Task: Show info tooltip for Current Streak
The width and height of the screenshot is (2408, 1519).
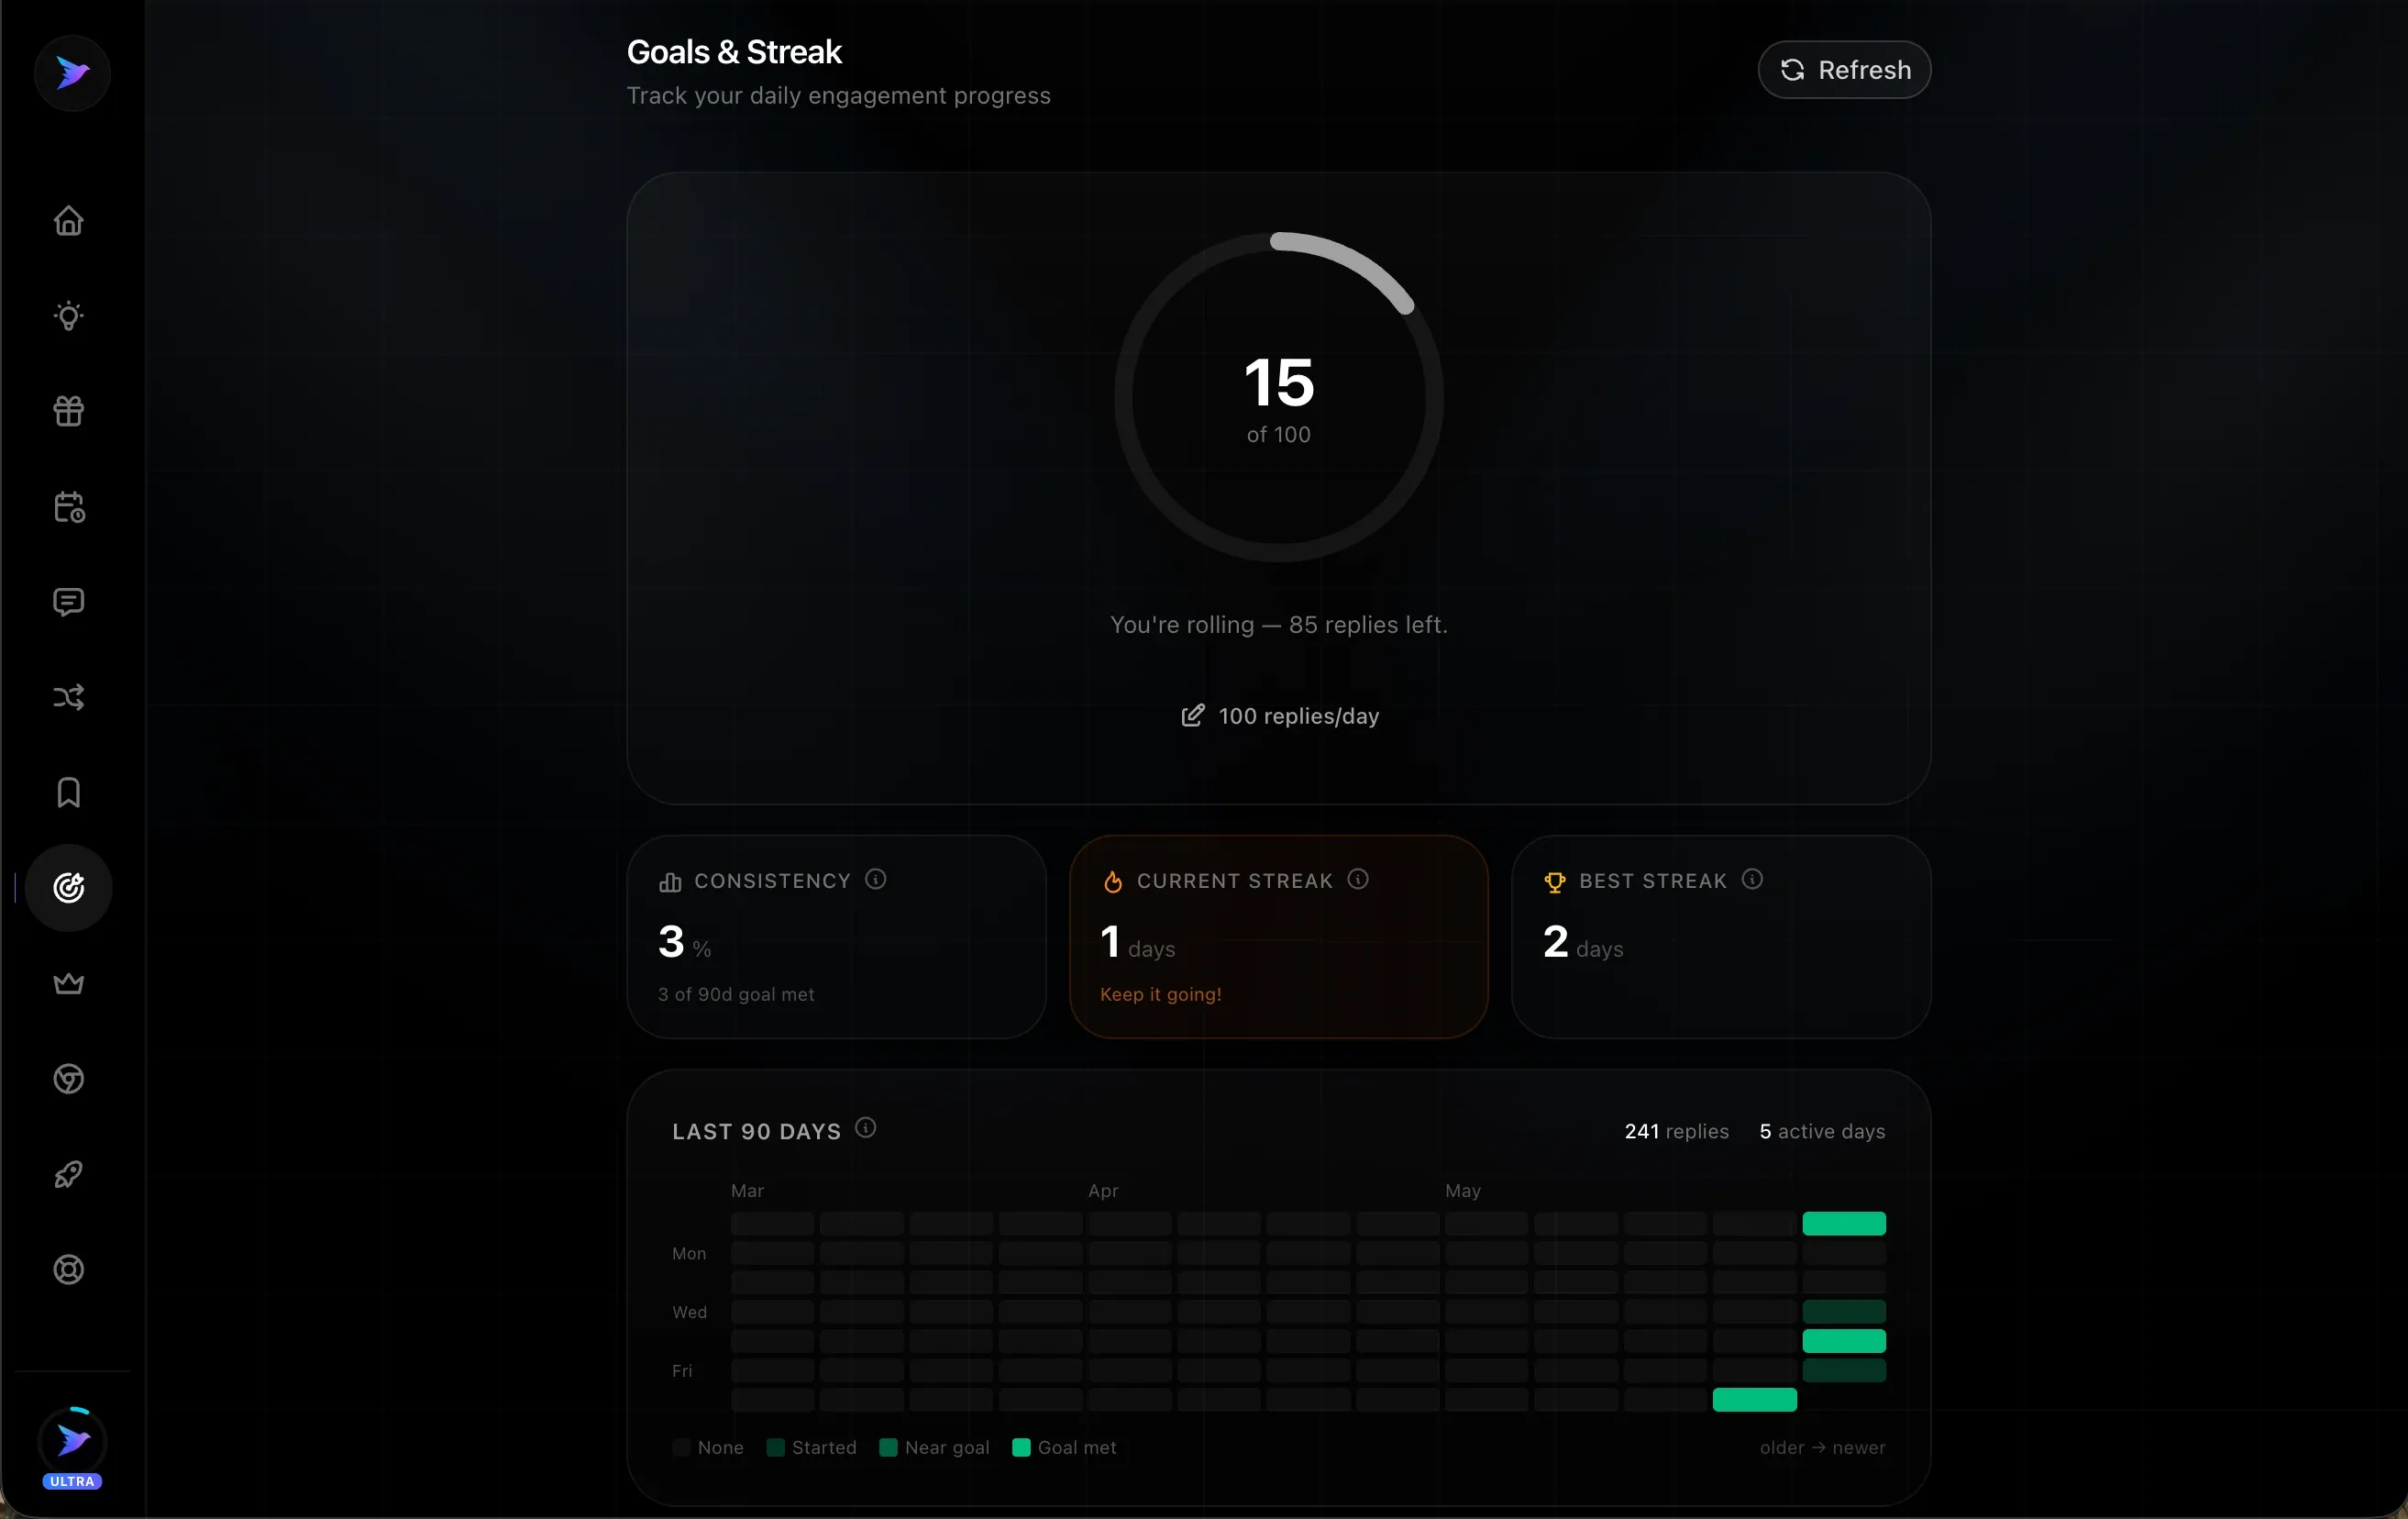Action: coord(1358,879)
